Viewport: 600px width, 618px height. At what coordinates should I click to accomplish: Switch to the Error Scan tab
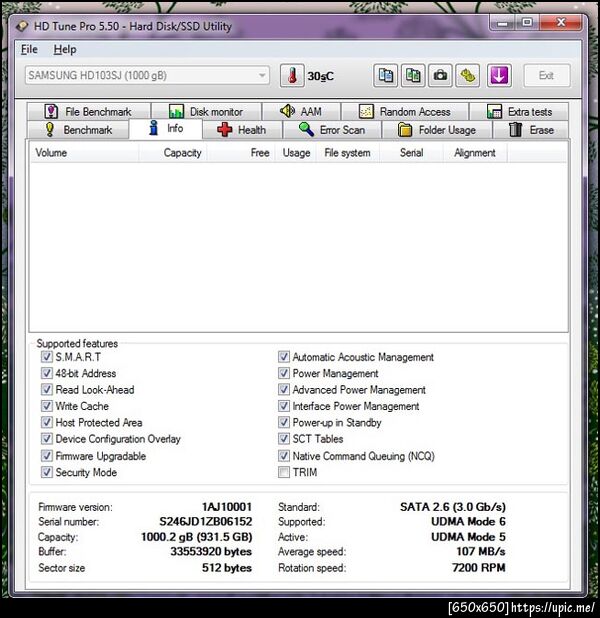pos(332,130)
